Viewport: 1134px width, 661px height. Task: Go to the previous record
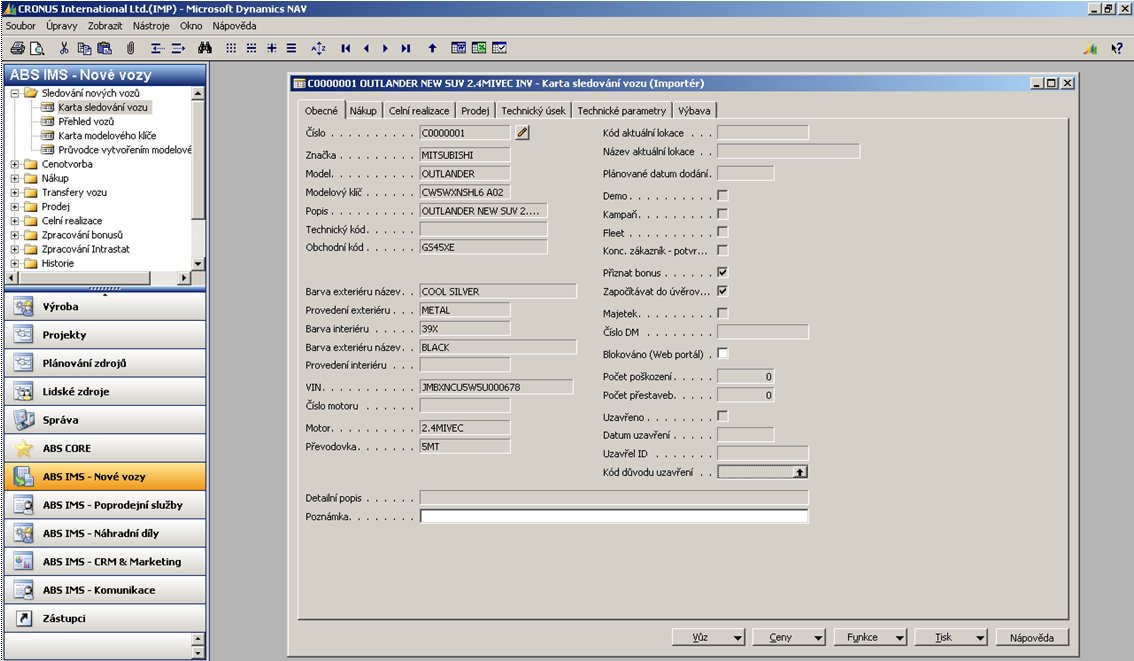(366, 48)
